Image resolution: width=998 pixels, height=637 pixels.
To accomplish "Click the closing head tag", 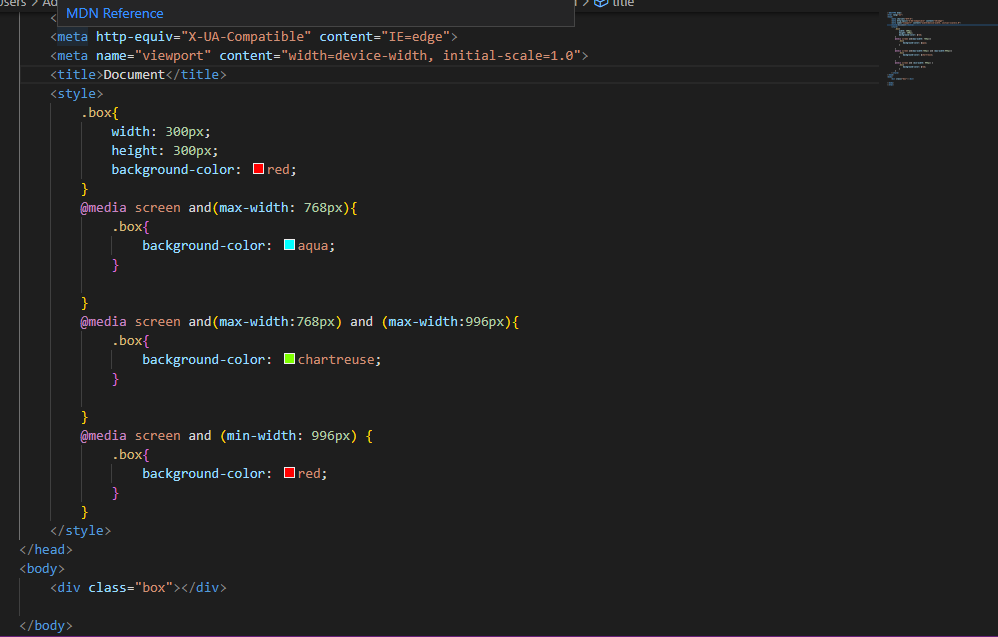I will (46, 550).
